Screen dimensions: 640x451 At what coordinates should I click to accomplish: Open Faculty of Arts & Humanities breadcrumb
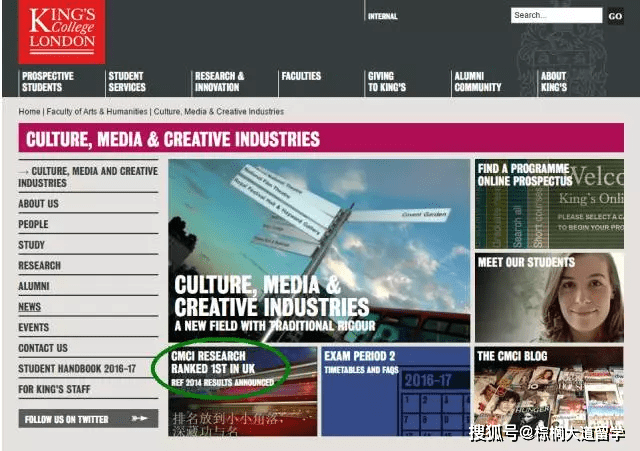pos(97,111)
